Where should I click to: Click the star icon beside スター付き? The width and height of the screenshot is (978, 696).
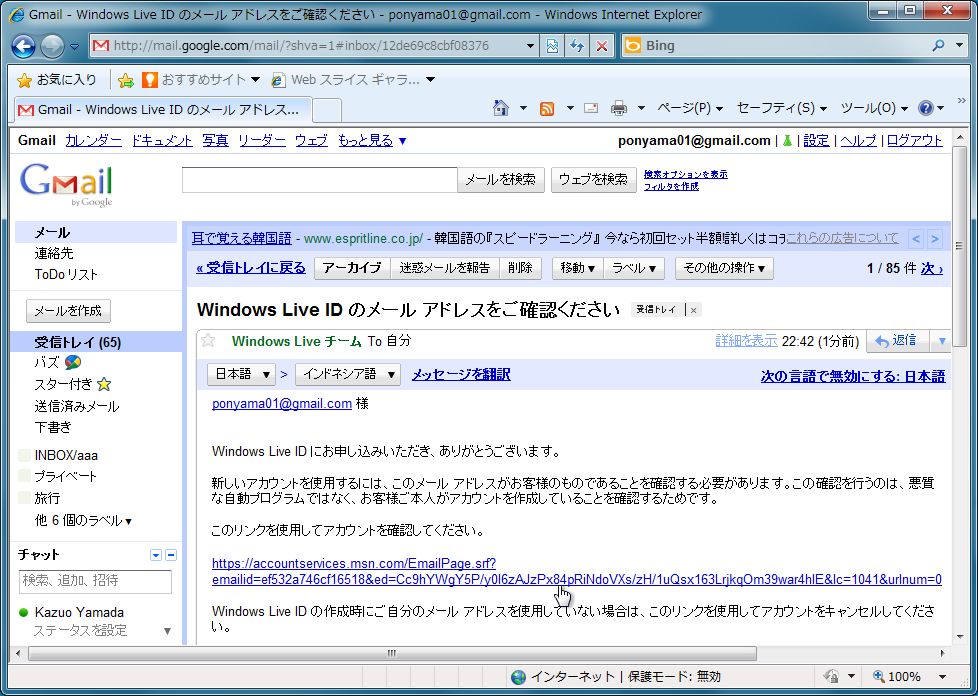tap(104, 384)
